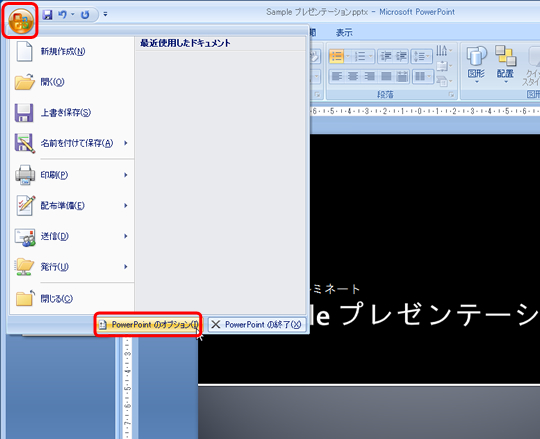Expand the 発行 submenu arrow

[126, 267]
